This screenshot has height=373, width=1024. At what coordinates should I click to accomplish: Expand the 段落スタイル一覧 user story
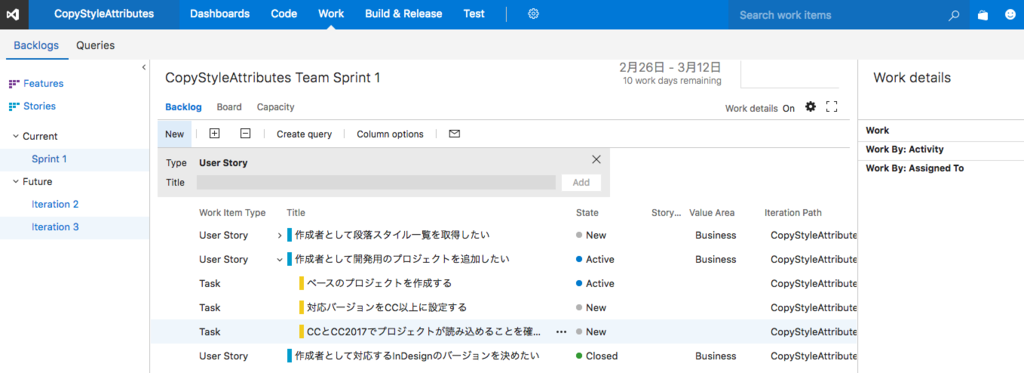click(280, 235)
